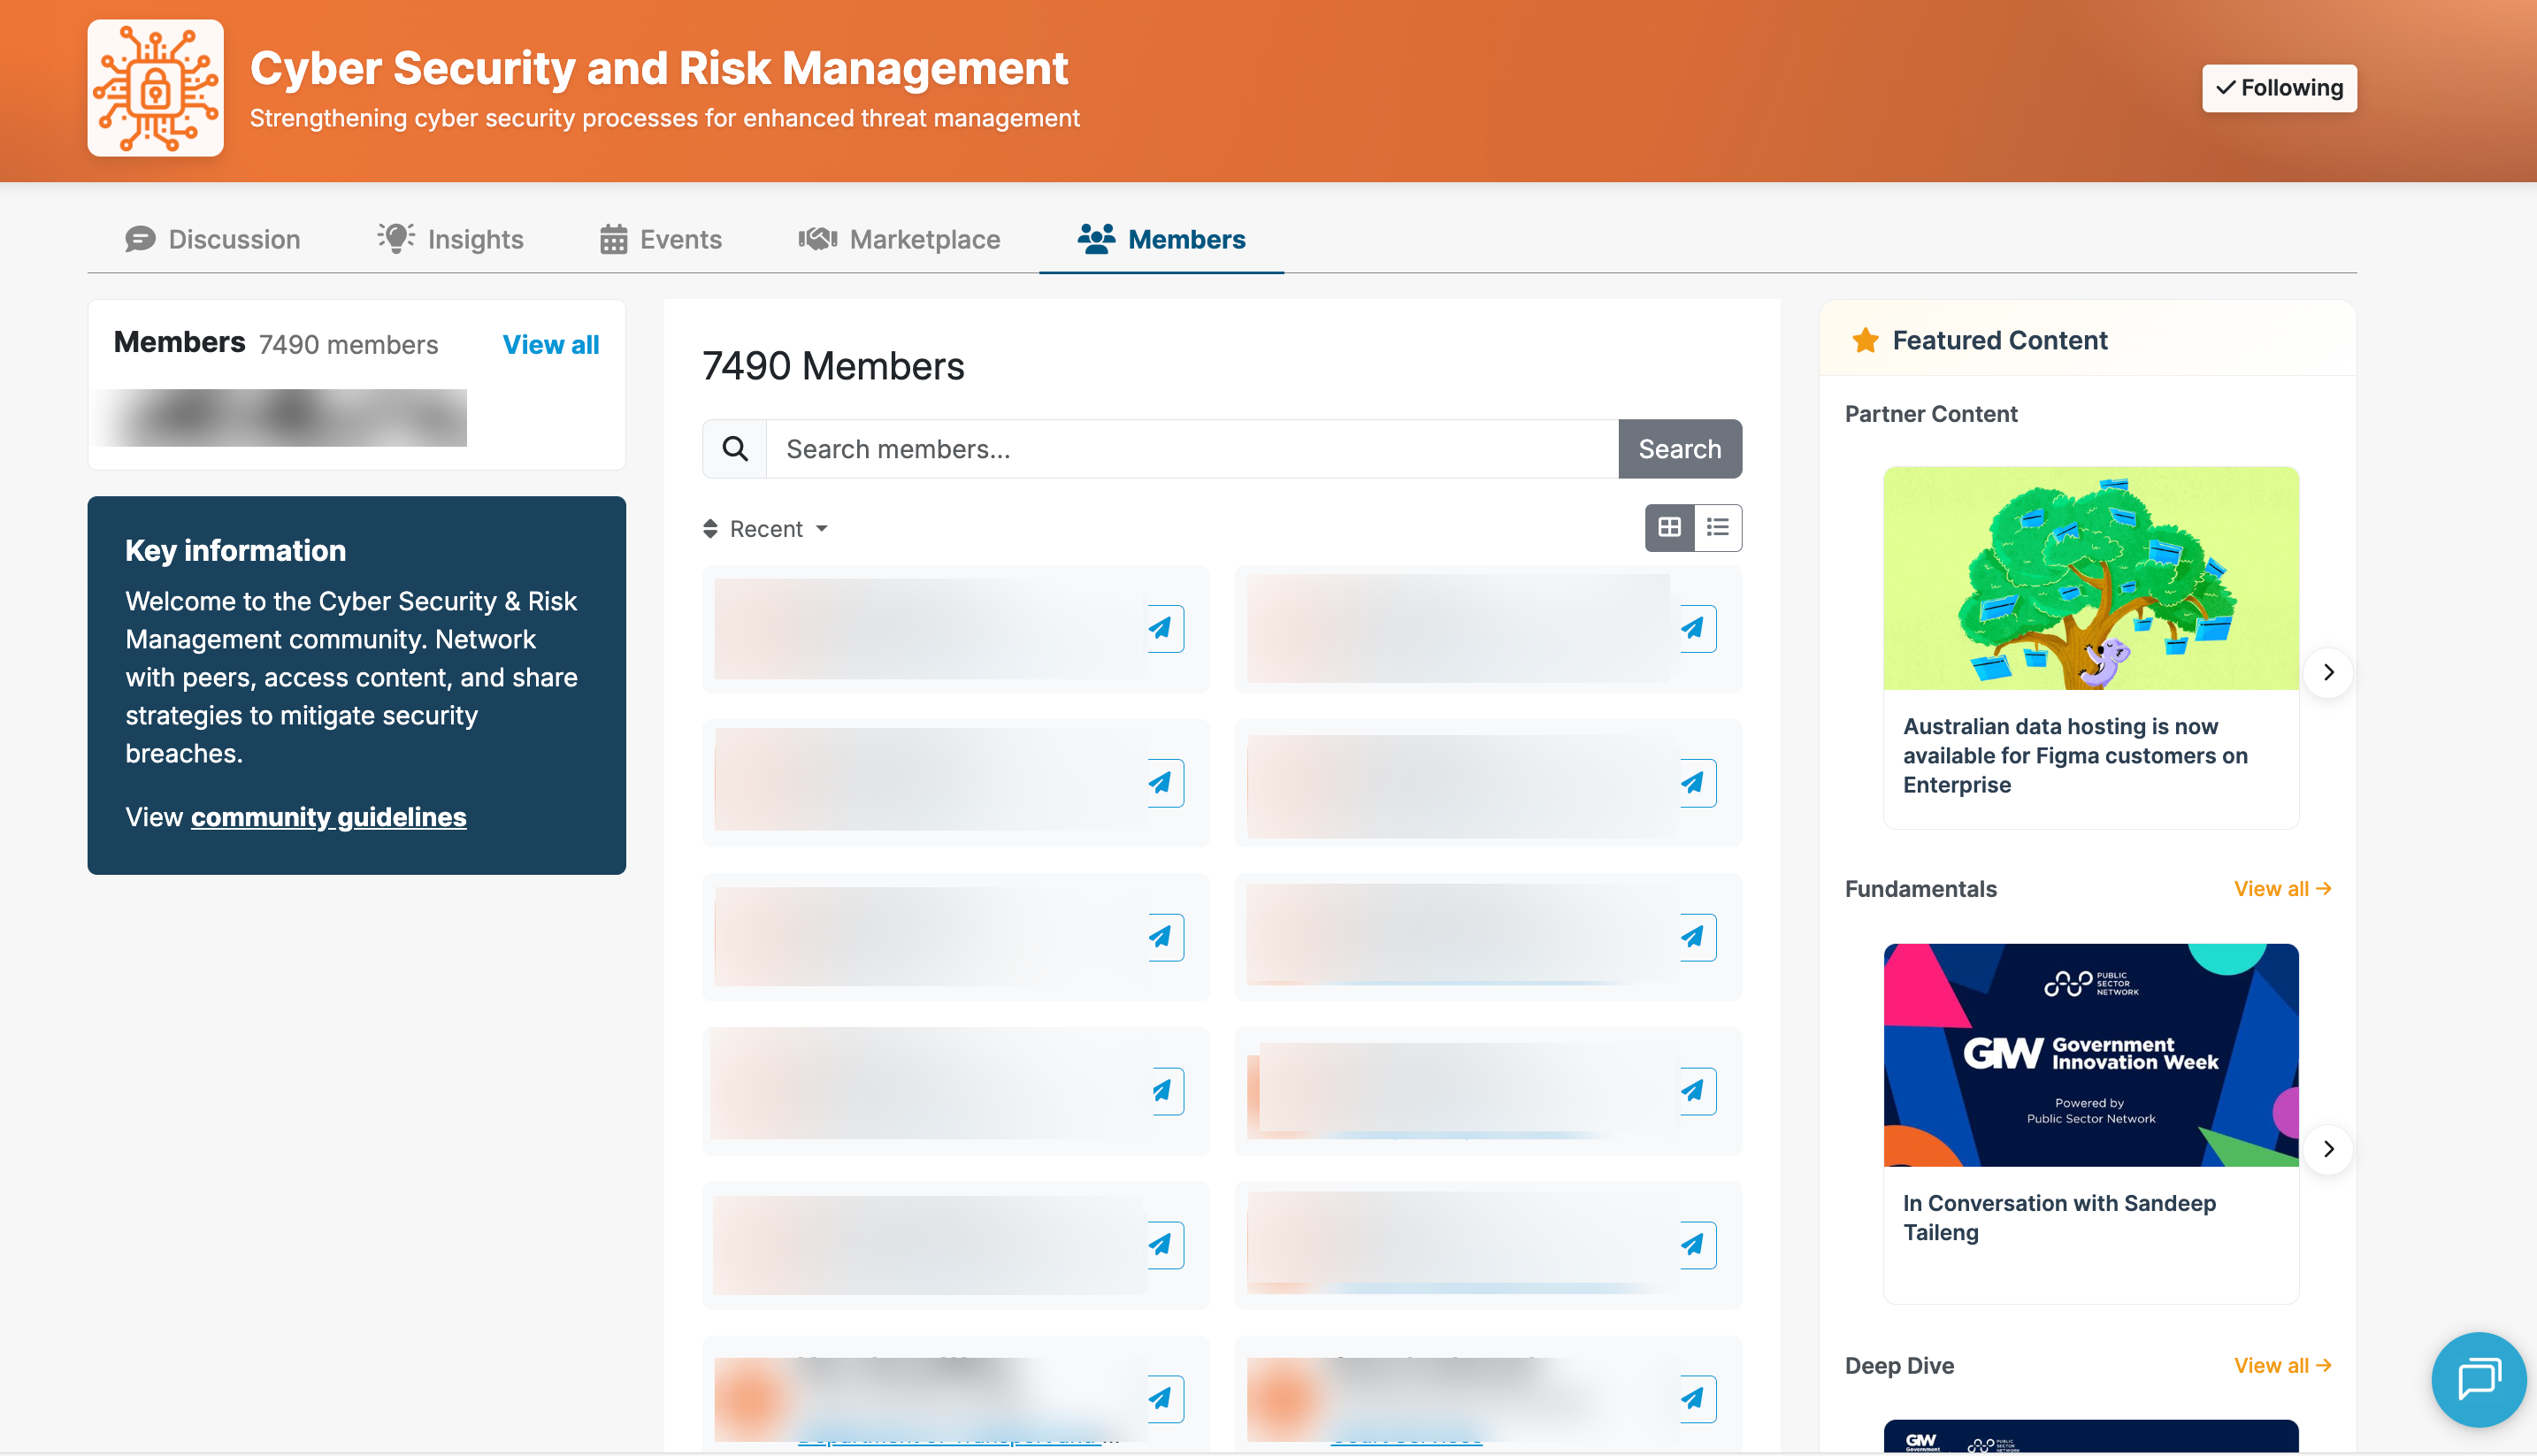Screen dimensions: 2537x1456
Task: Open the community guidelines link
Action: coord(328,817)
